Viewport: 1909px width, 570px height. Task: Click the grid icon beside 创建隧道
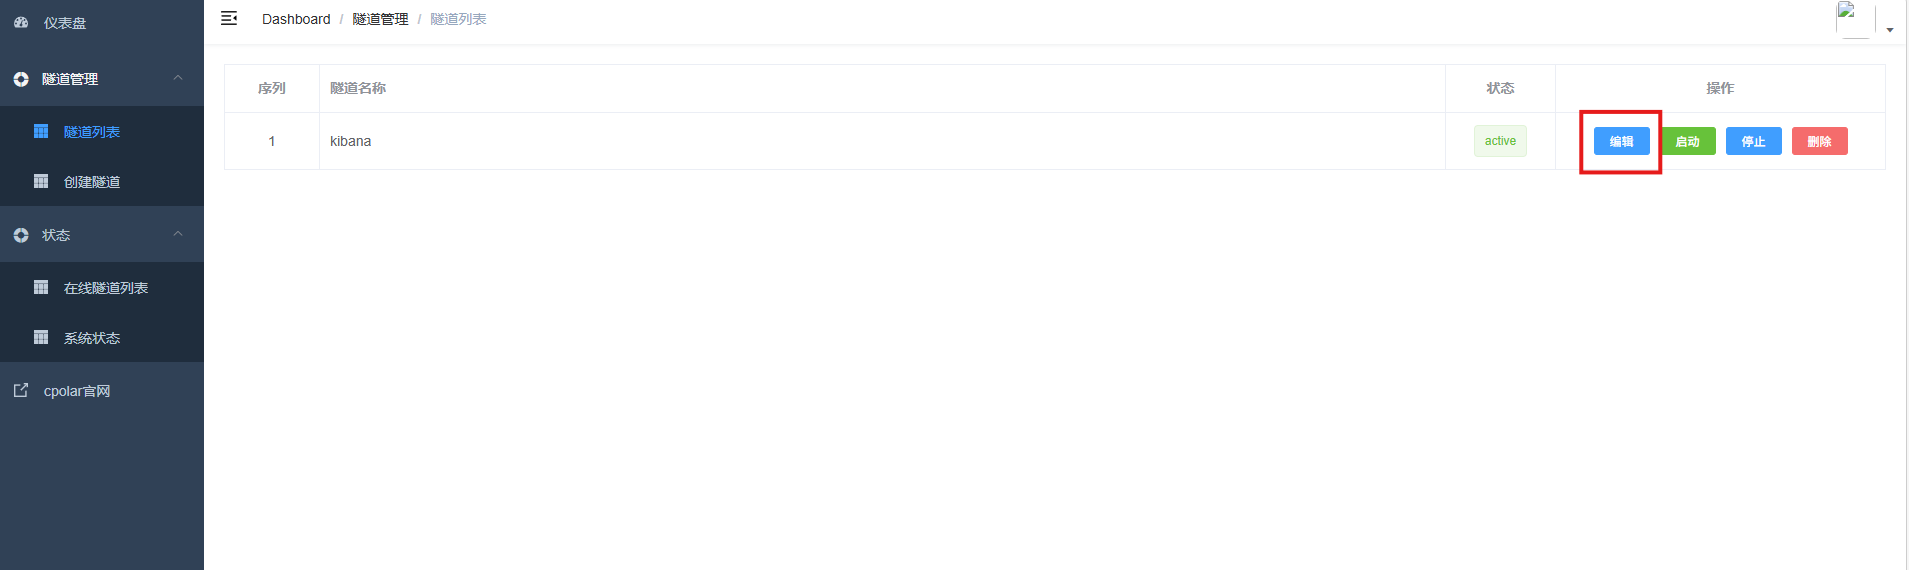click(41, 181)
